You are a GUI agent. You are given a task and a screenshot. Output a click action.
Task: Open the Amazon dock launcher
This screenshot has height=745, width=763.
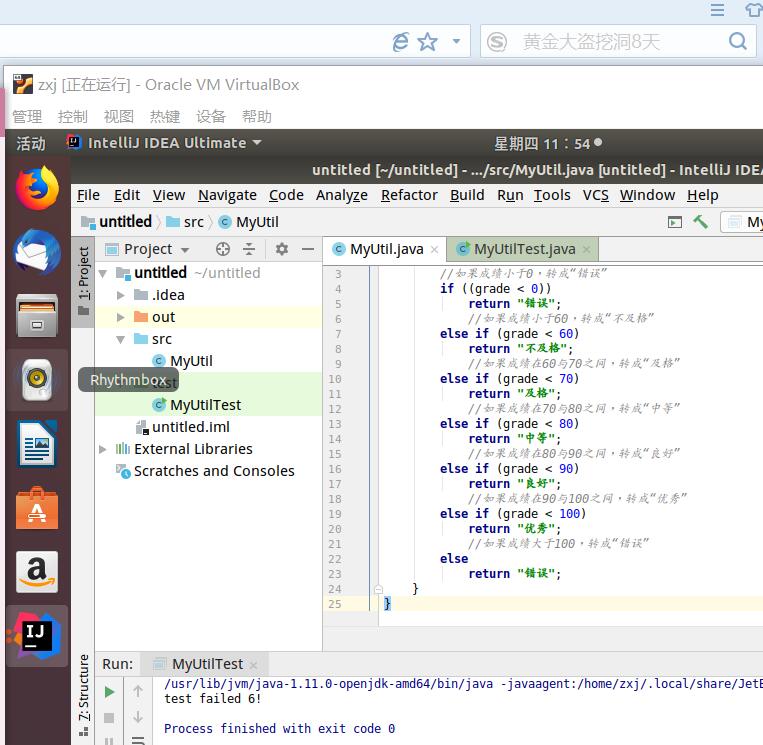click(x=37, y=572)
